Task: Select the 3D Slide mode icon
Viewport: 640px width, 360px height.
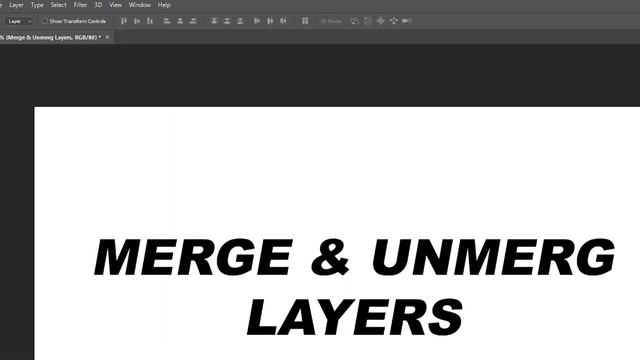Action: click(x=393, y=21)
